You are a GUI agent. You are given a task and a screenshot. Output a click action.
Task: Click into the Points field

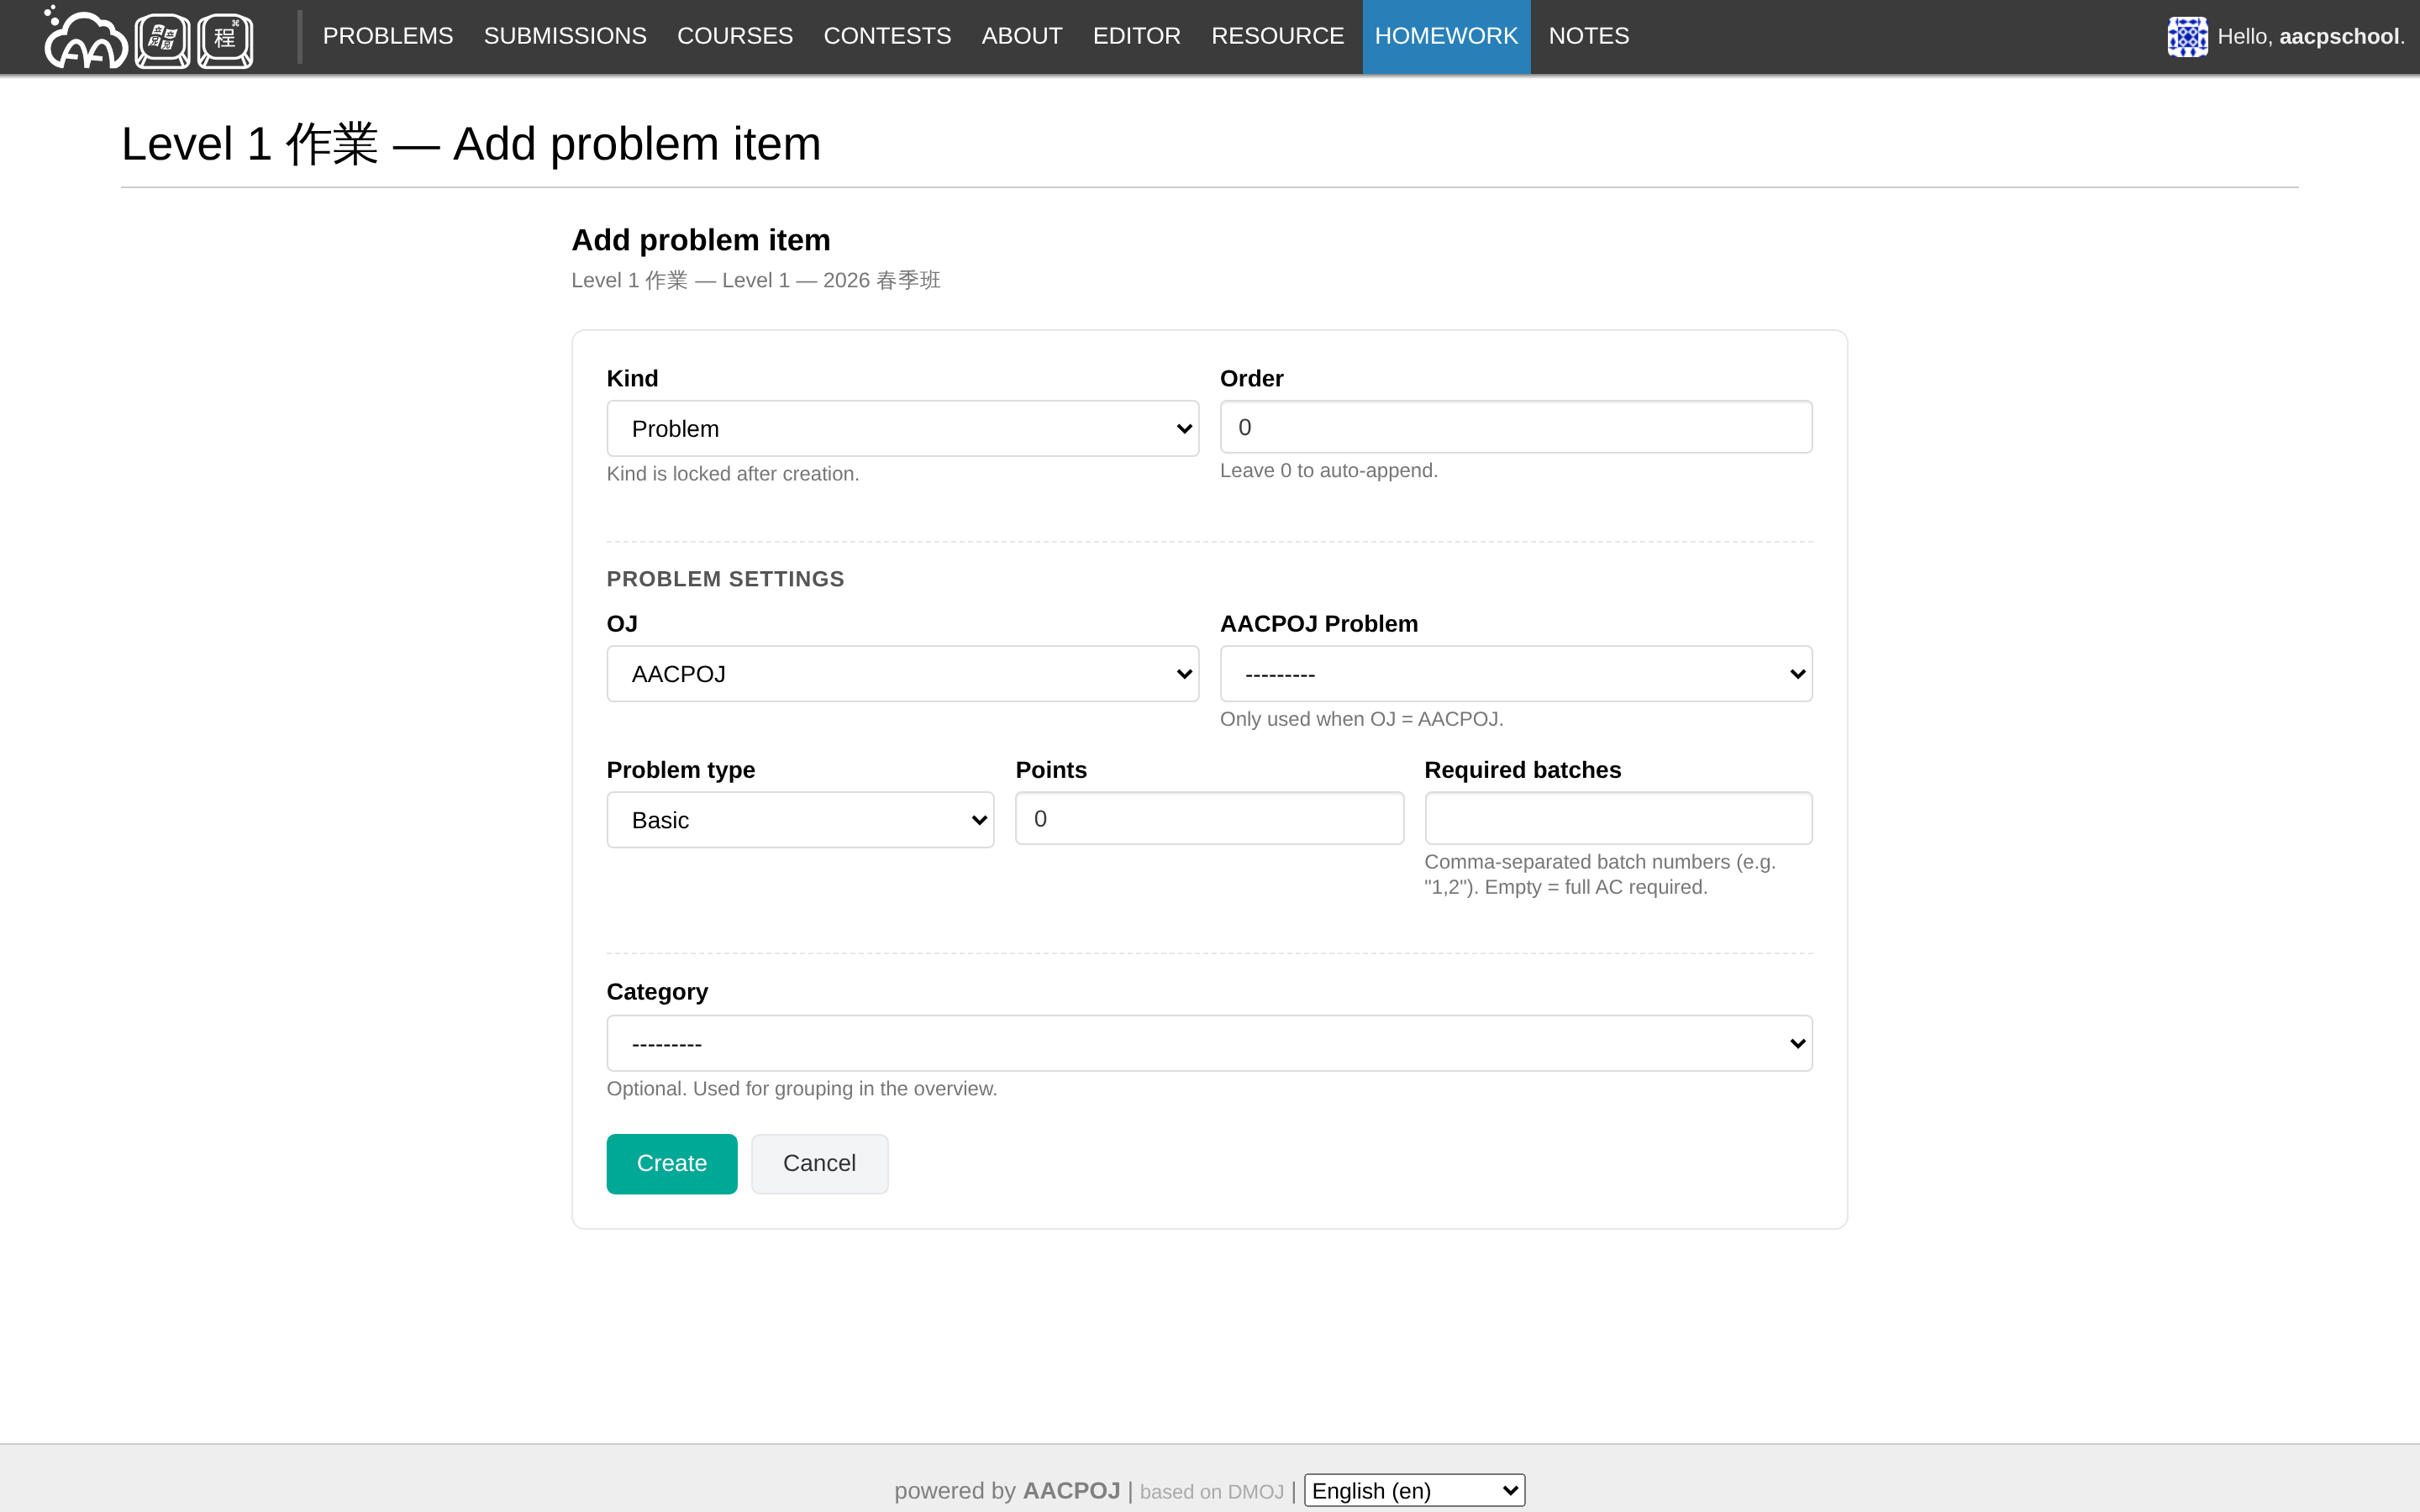tap(1209, 819)
